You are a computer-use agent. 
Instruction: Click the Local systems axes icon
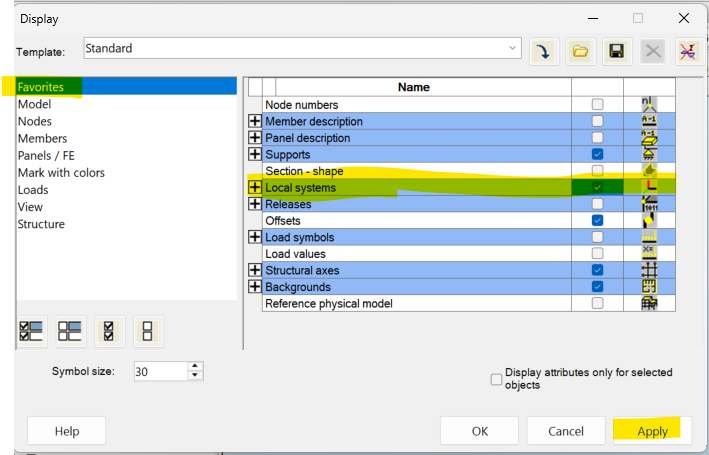pos(649,187)
